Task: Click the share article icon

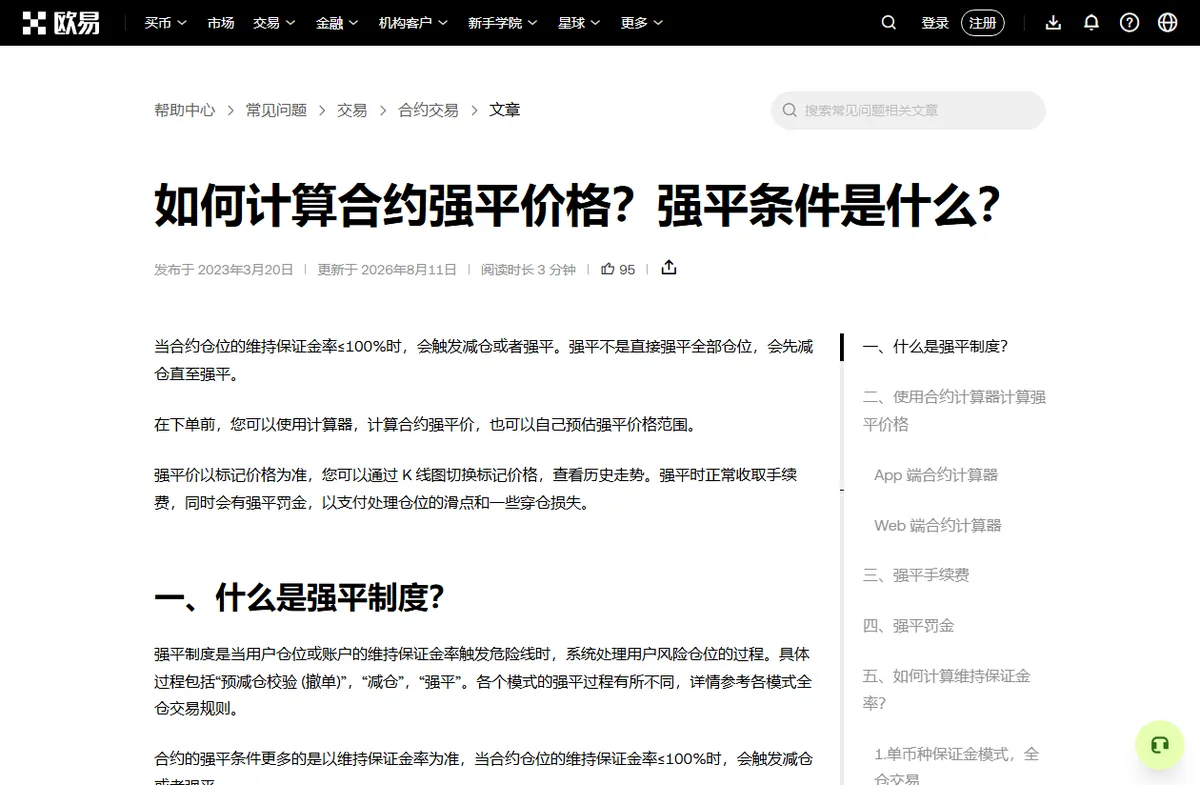Action: tap(669, 268)
